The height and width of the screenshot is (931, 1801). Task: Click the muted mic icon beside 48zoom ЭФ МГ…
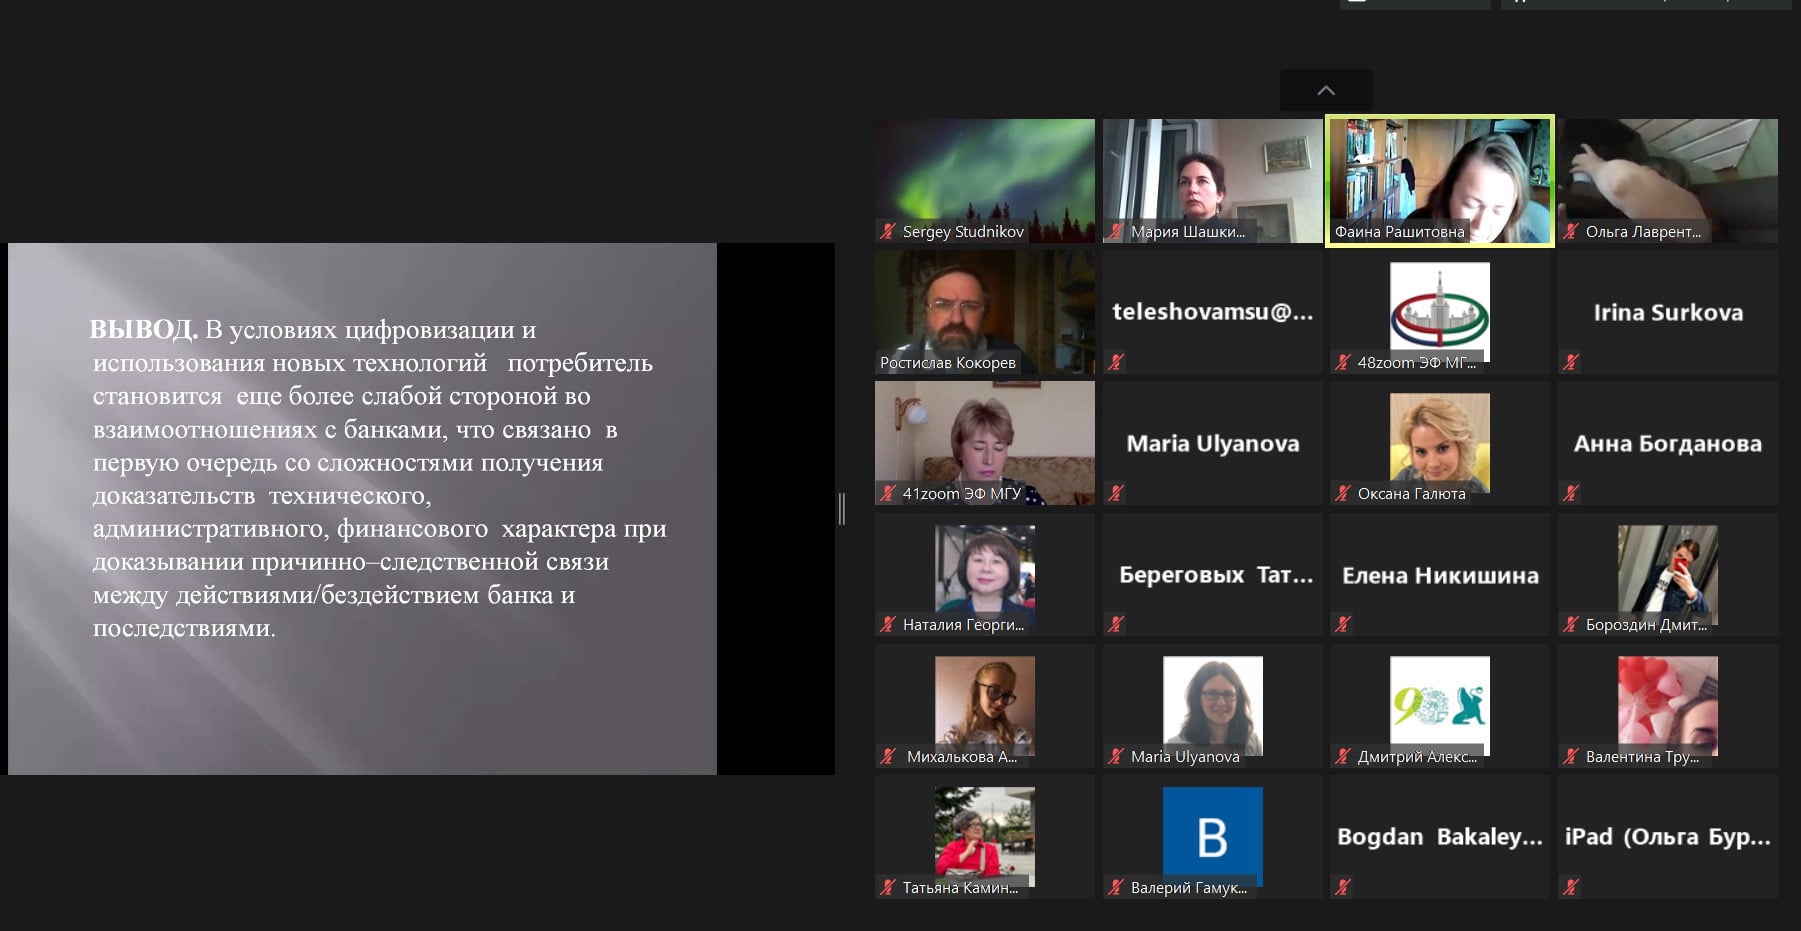coord(1342,362)
